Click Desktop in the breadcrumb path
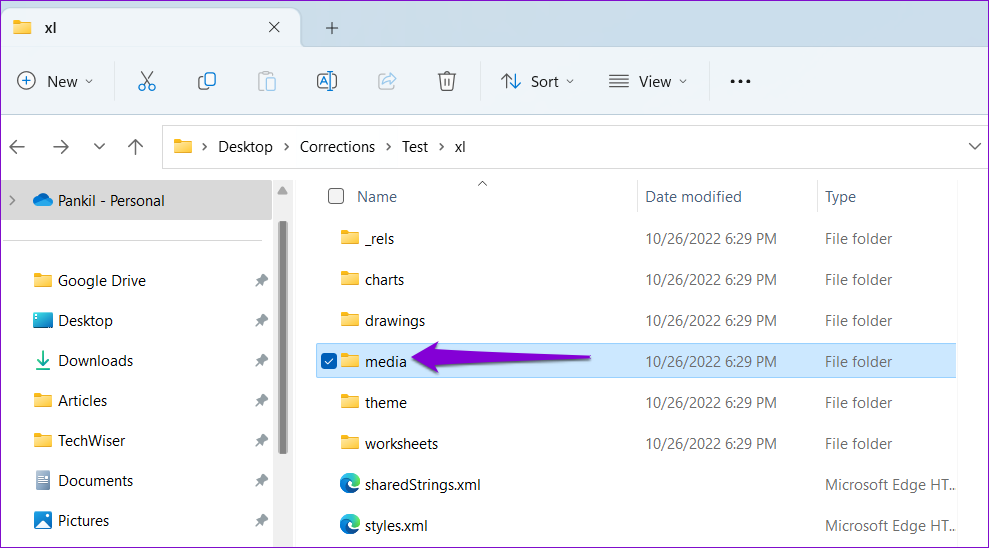 pos(245,147)
